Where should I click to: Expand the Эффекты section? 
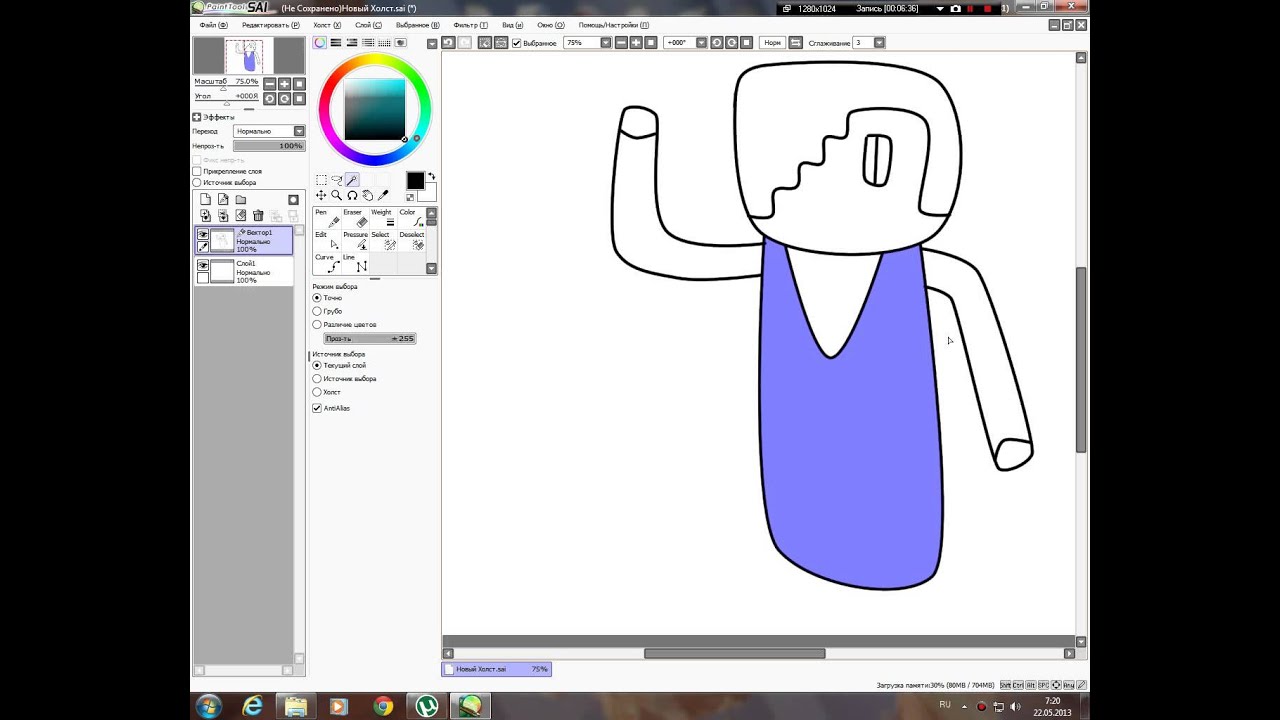pyautogui.click(x=197, y=117)
